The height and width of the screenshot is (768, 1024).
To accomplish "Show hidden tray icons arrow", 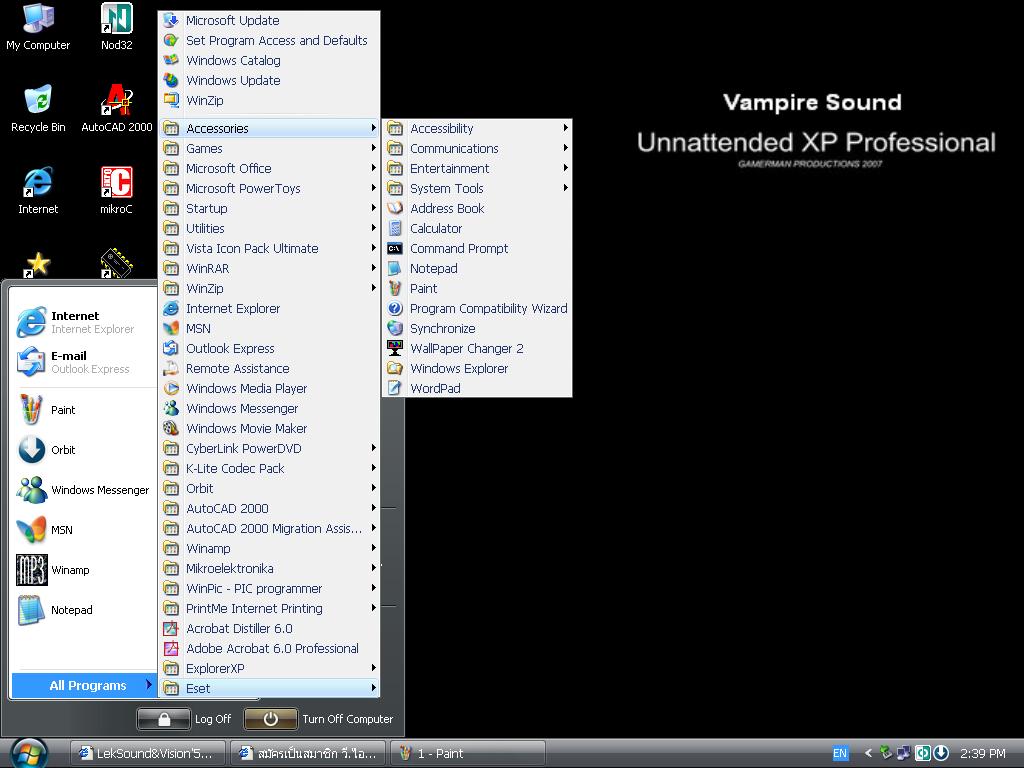I will pyautogui.click(x=868, y=753).
